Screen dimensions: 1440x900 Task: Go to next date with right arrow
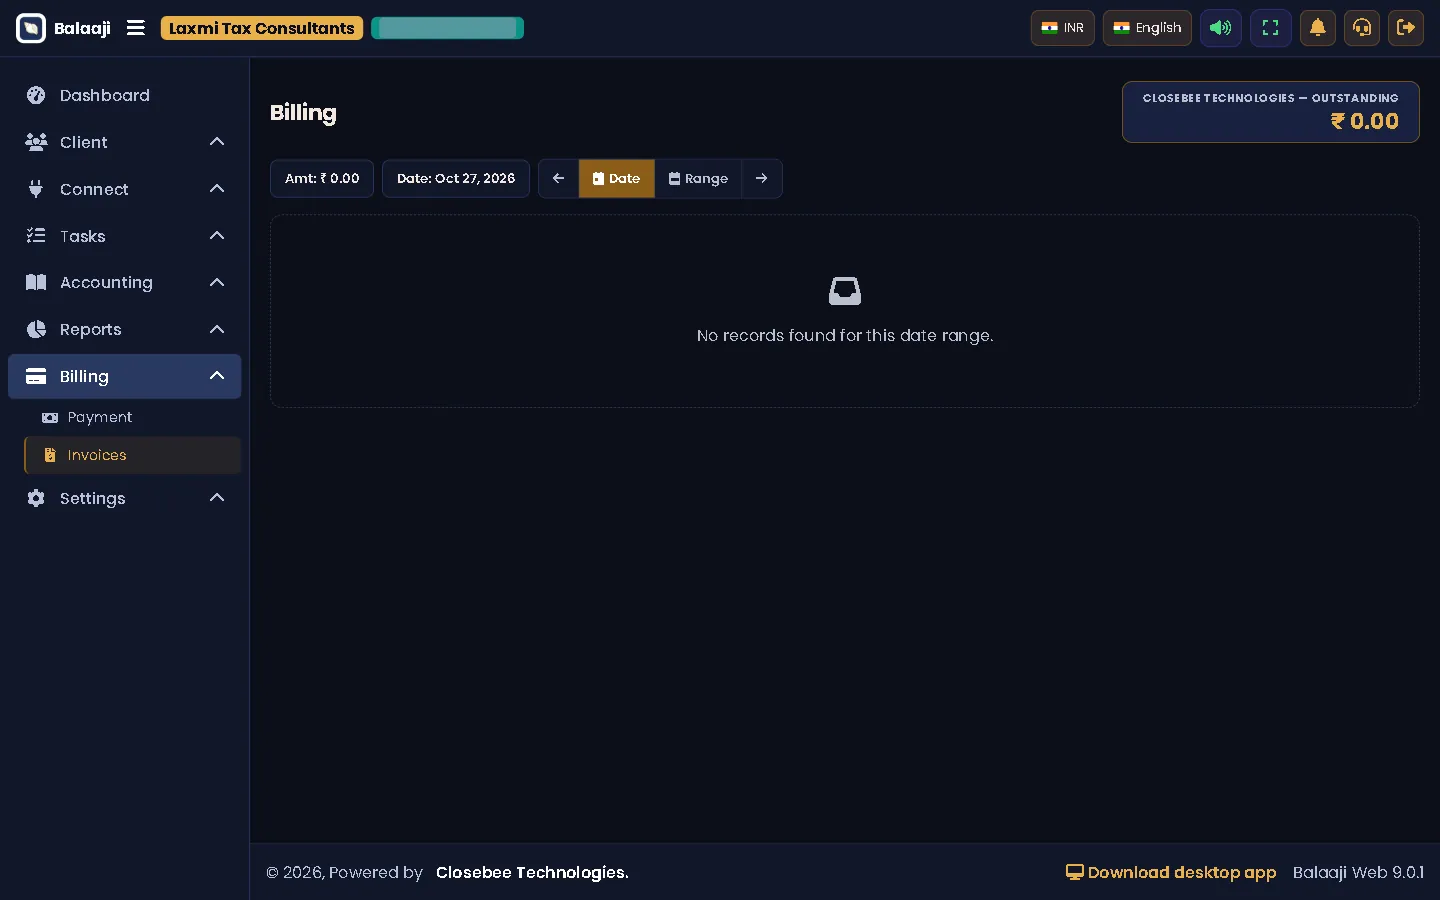coord(762,179)
